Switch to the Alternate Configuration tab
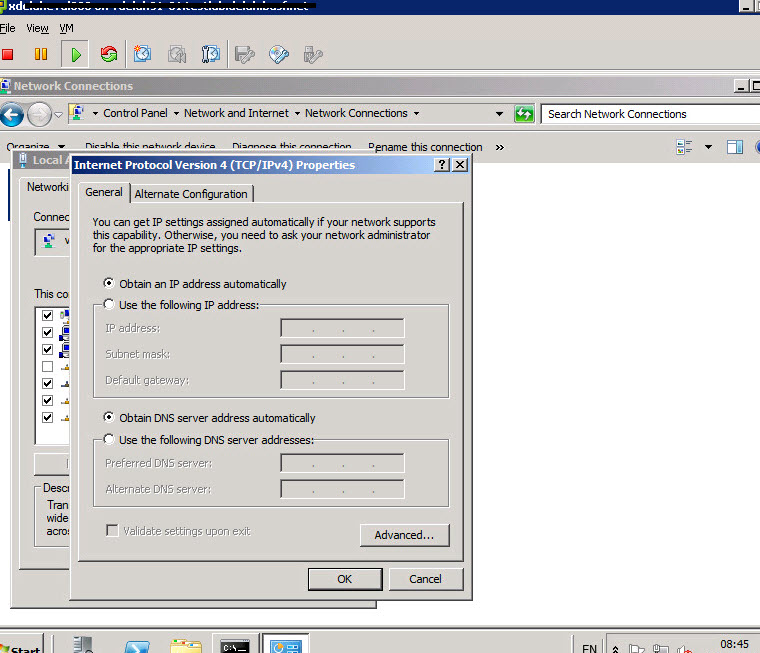This screenshot has width=760, height=653. coord(191,194)
